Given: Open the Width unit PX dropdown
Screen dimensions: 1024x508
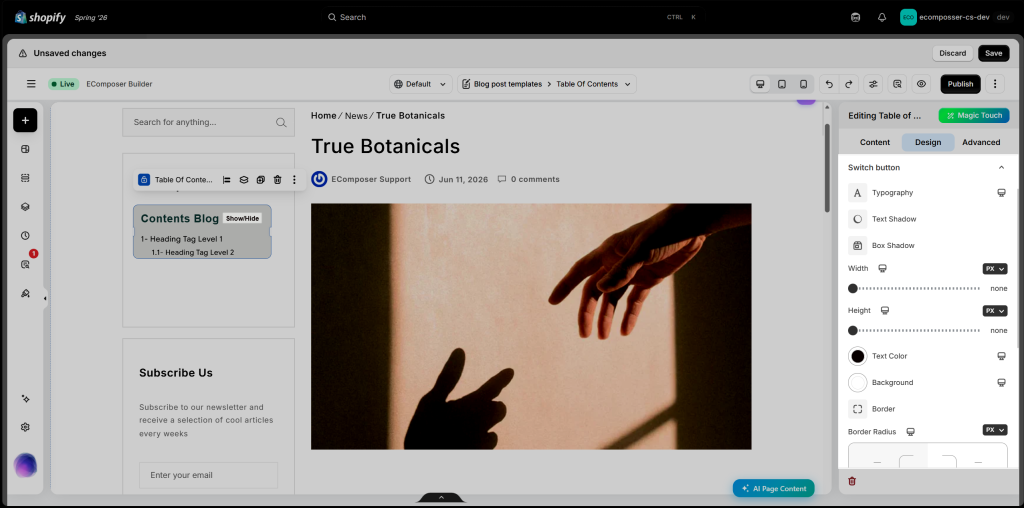Looking at the screenshot, I should [995, 268].
